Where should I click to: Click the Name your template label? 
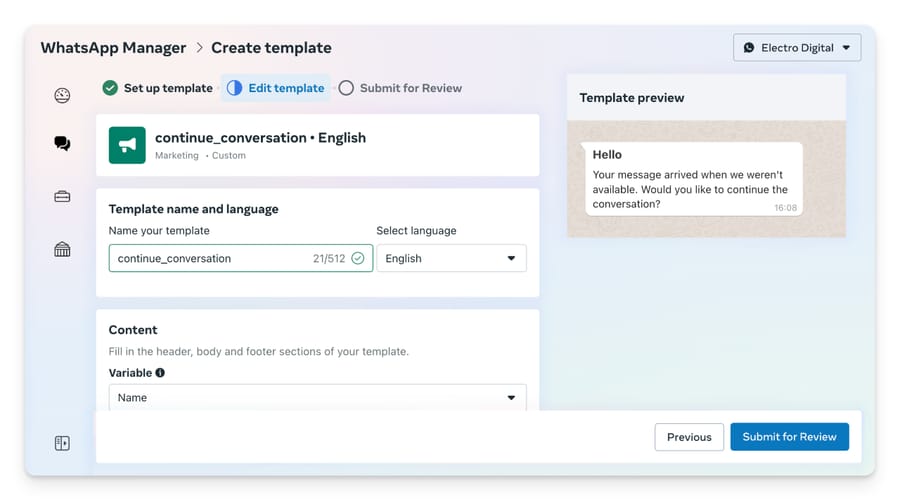(159, 231)
